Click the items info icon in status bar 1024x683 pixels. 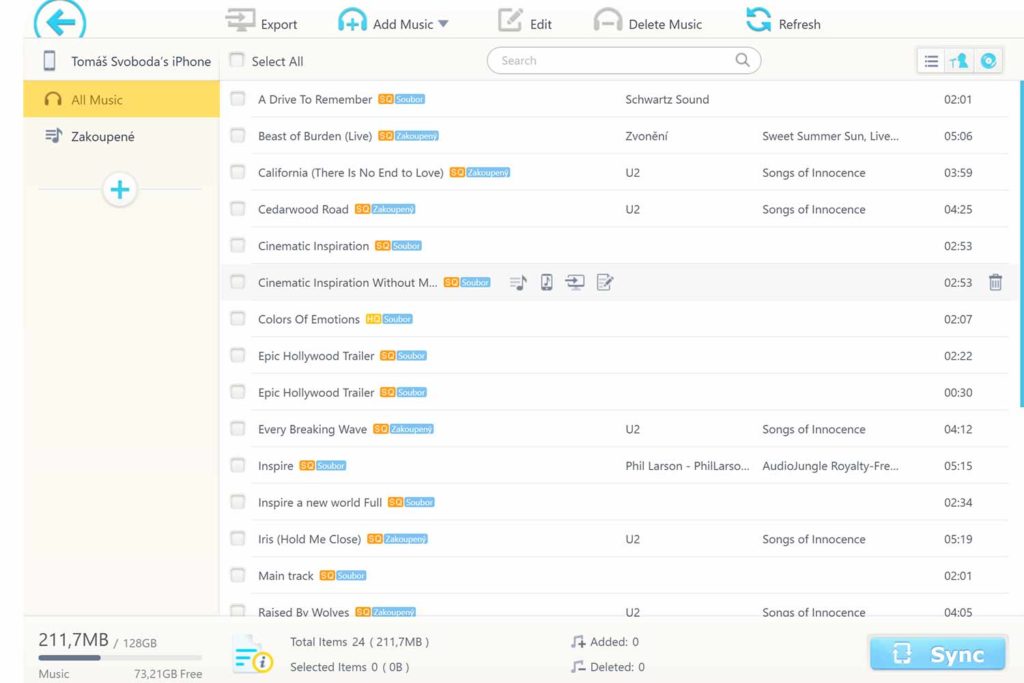[253, 654]
